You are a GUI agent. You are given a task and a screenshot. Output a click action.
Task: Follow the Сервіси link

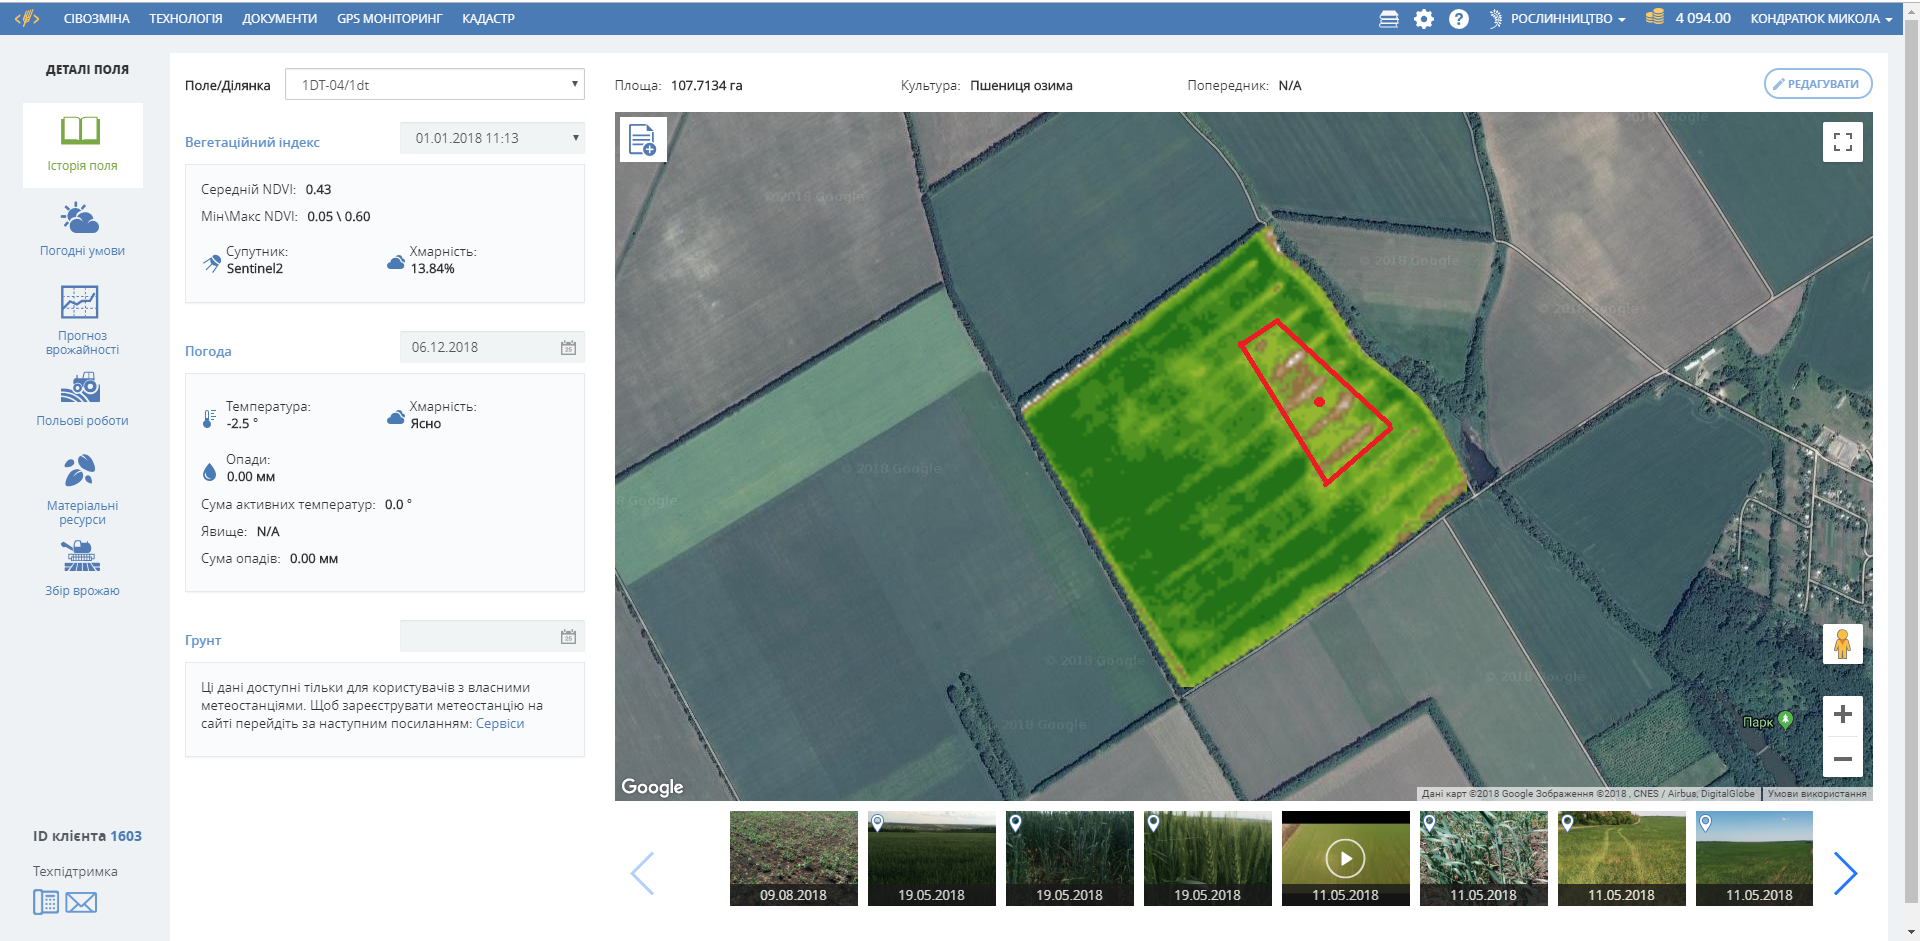click(500, 724)
